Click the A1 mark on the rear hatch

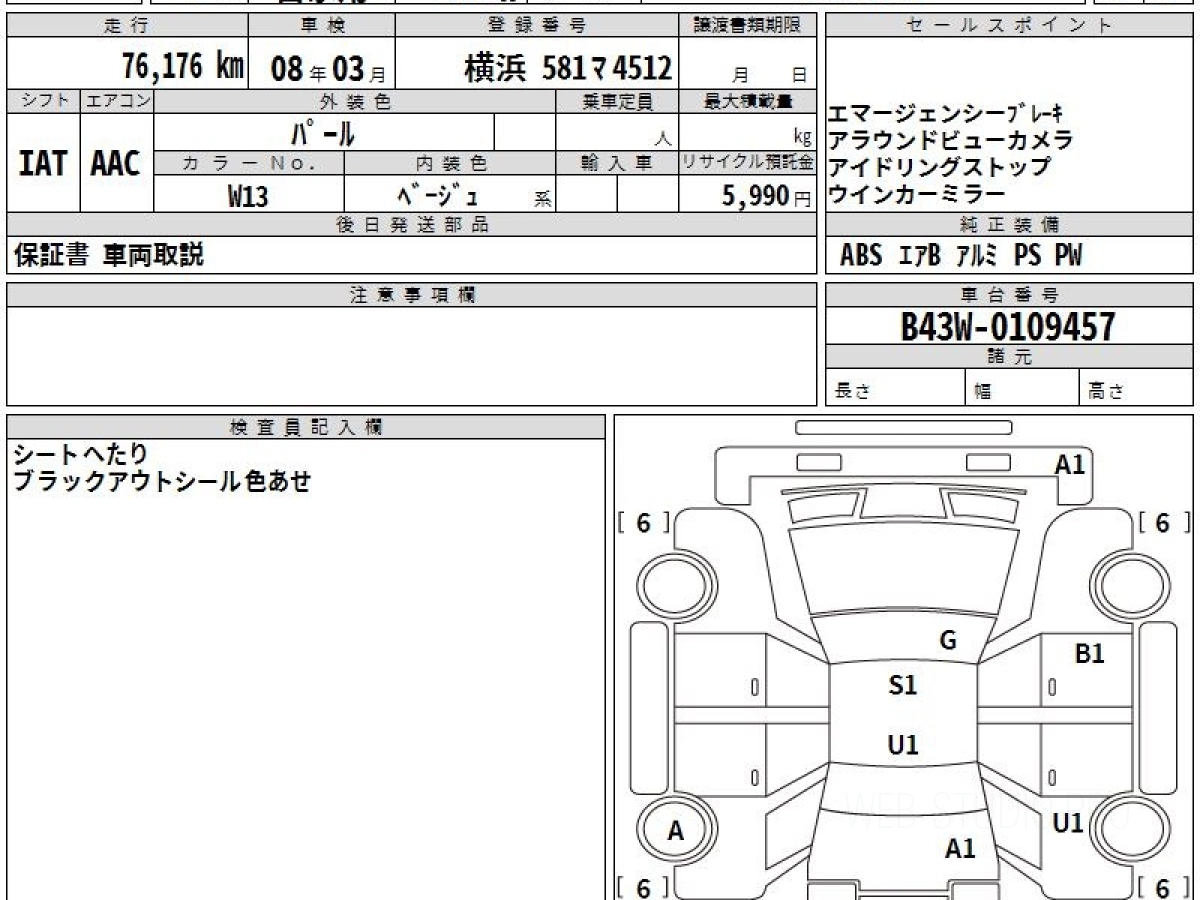coord(960,850)
